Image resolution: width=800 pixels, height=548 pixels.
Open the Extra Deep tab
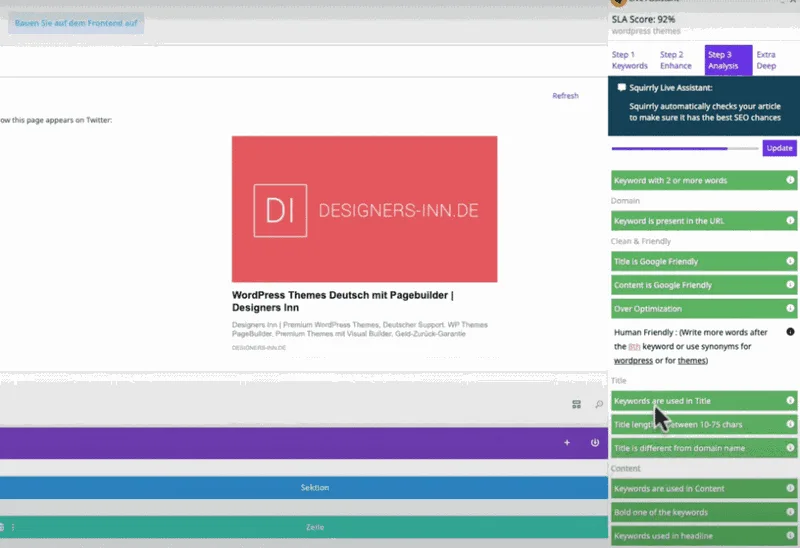[x=766, y=60]
